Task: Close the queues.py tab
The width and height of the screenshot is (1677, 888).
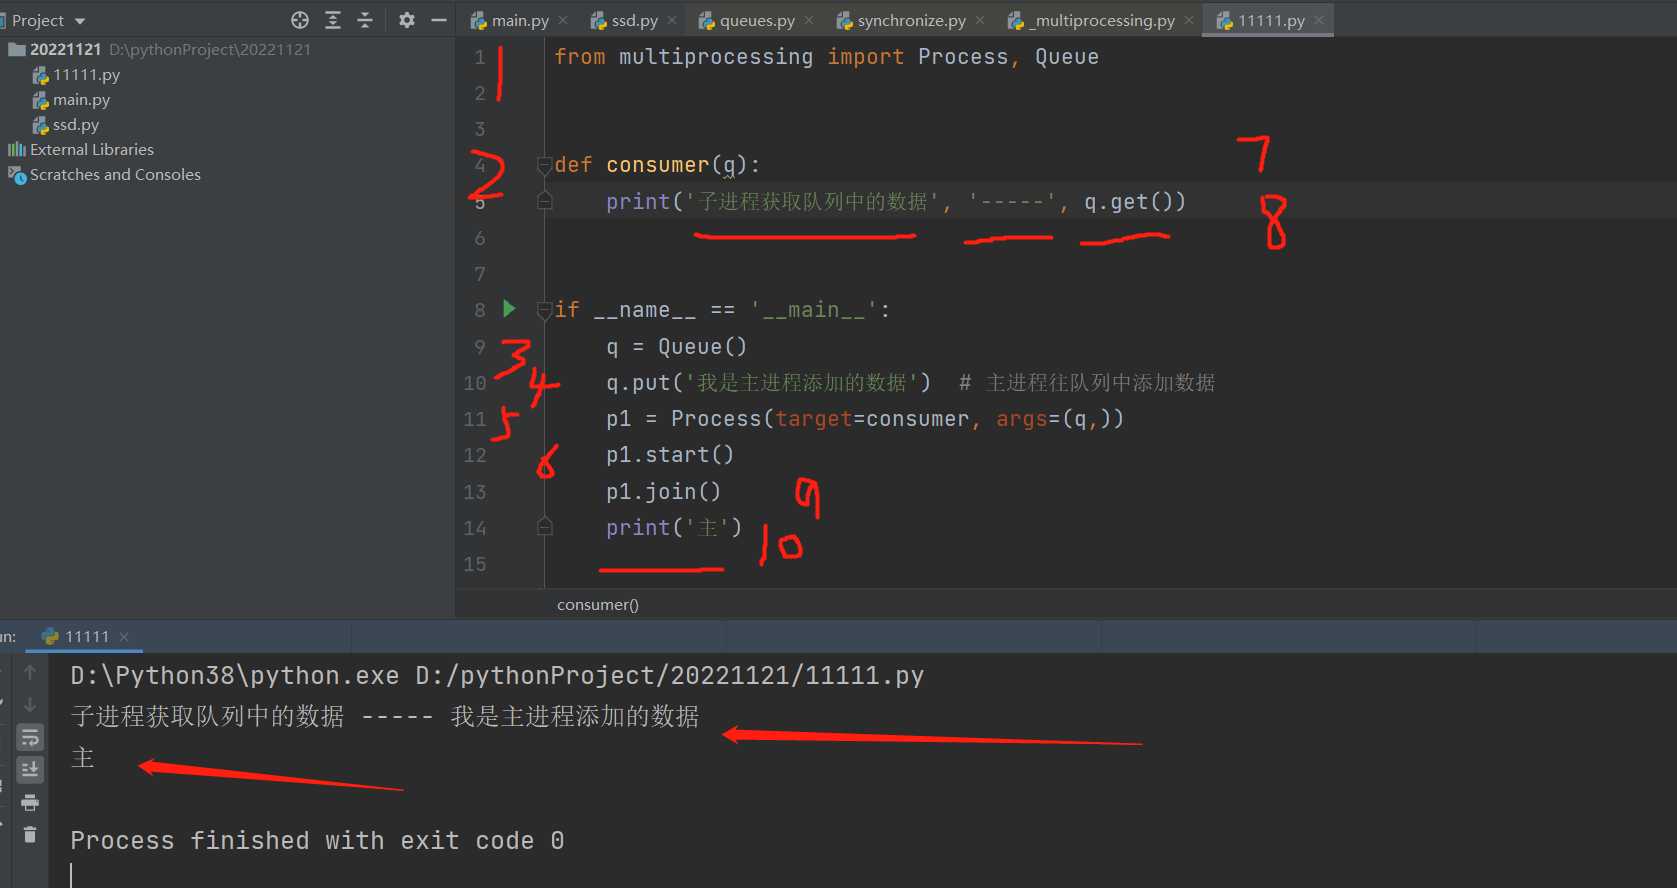Action: tap(809, 20)
